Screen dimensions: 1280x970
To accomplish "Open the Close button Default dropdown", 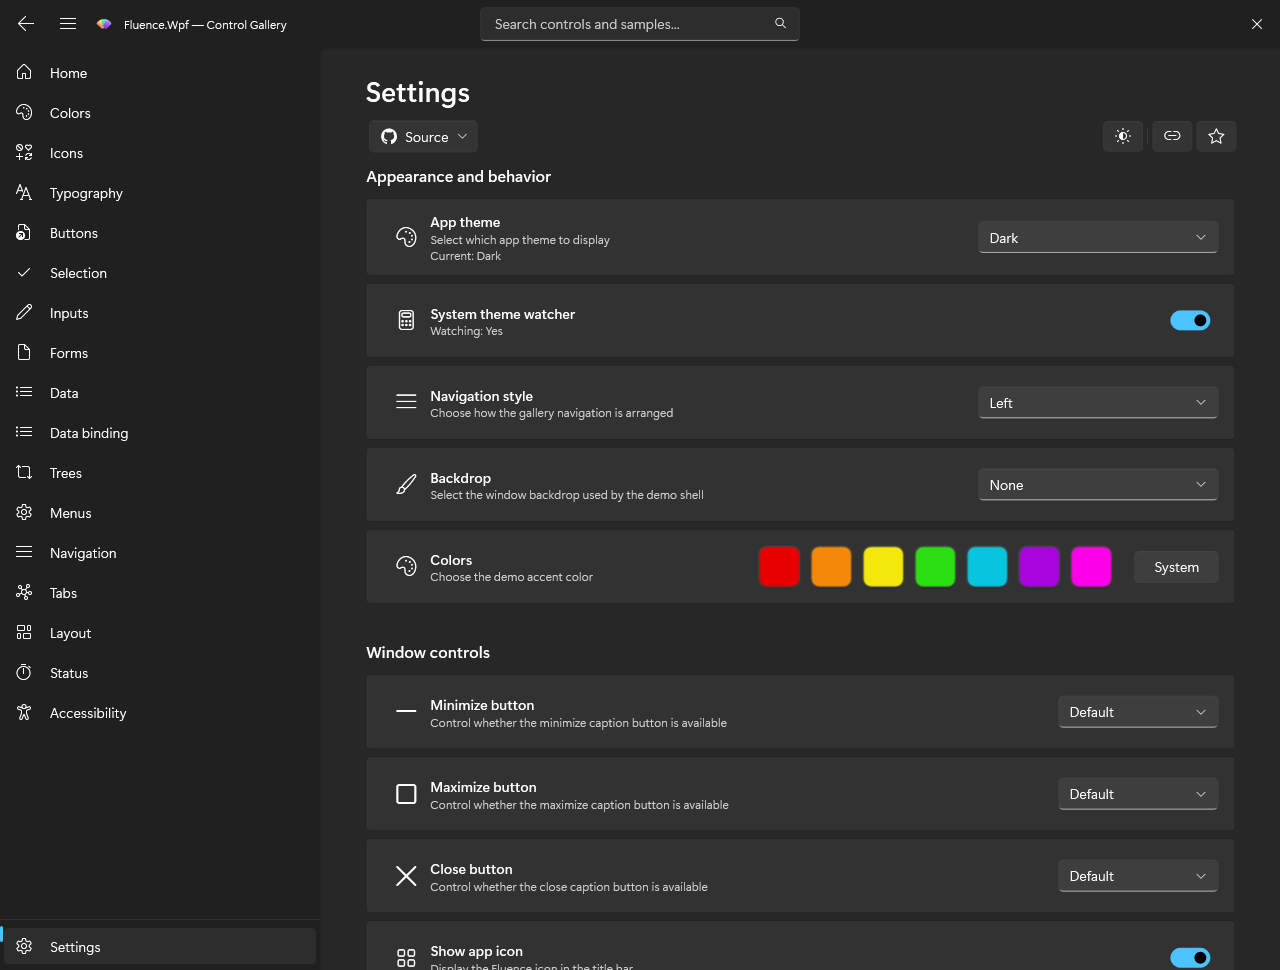I will point(1138,876).
